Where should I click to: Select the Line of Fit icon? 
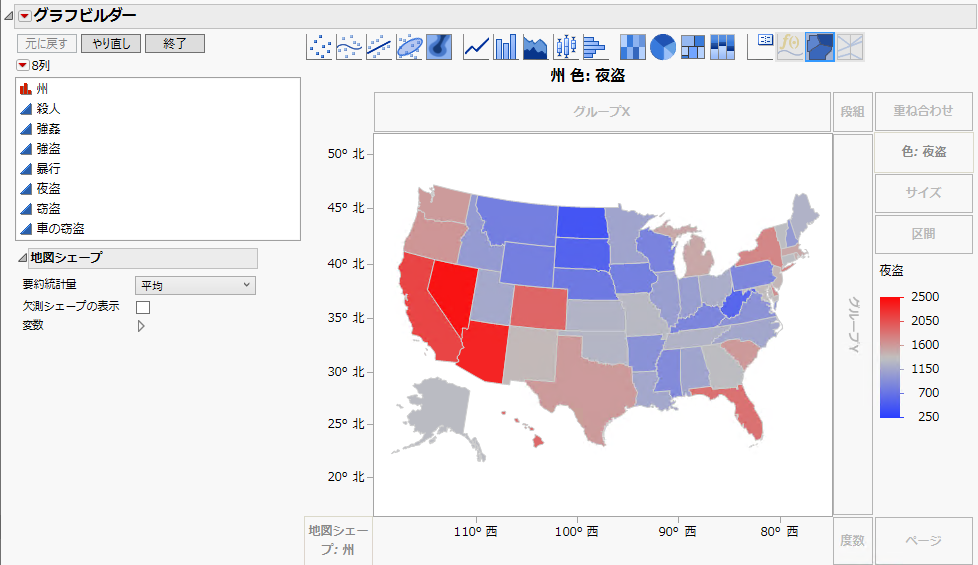(379, 47)
